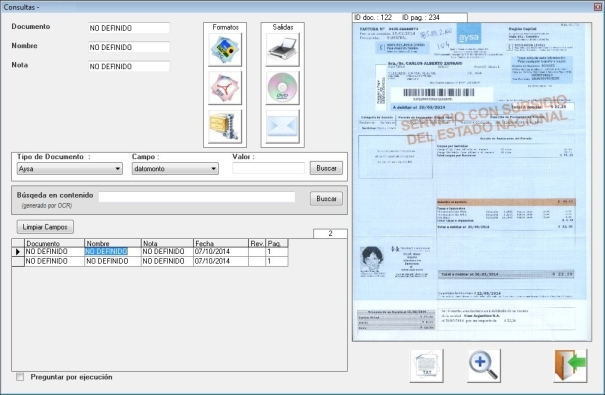Send output to the printer icon
The image size is (605, 395).
282,49
